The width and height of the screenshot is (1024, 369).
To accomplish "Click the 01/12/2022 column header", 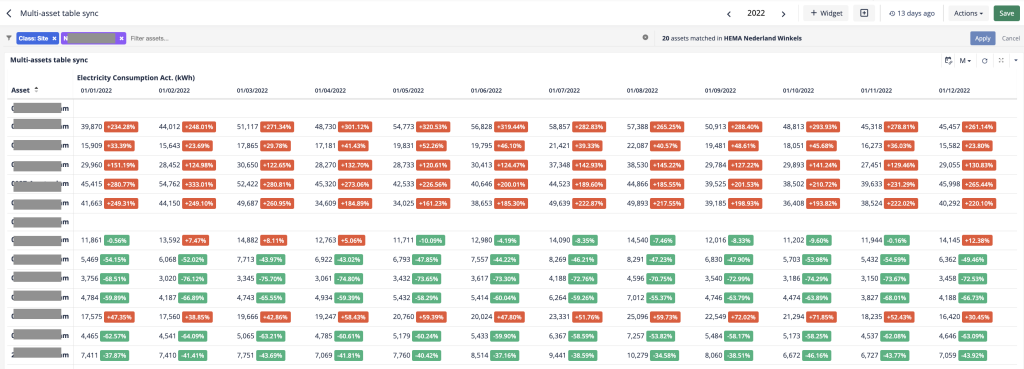I will pos(955,91).
